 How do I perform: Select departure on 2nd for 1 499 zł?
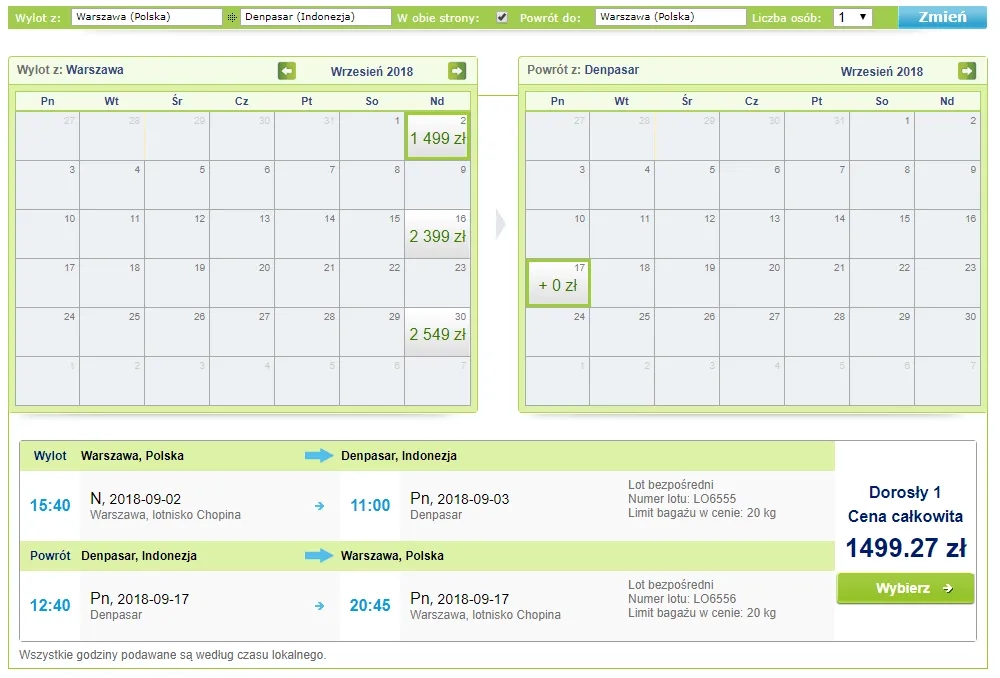click(437, 136)
